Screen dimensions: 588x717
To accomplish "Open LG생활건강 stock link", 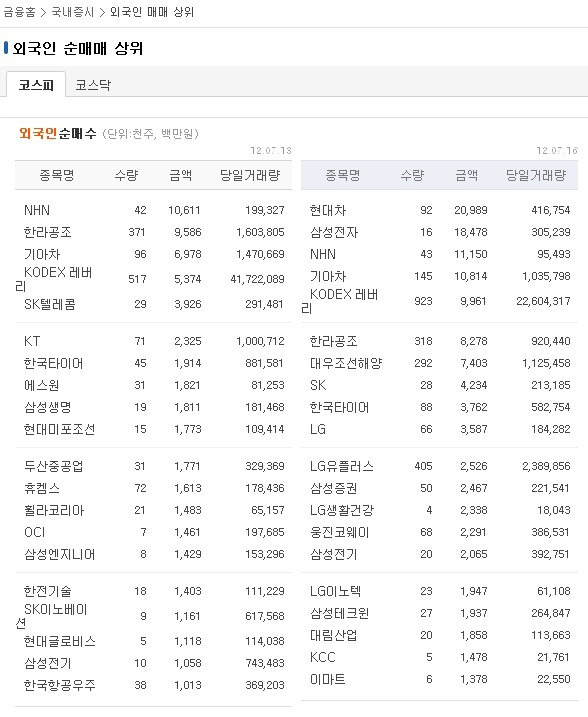I will 342,510.
